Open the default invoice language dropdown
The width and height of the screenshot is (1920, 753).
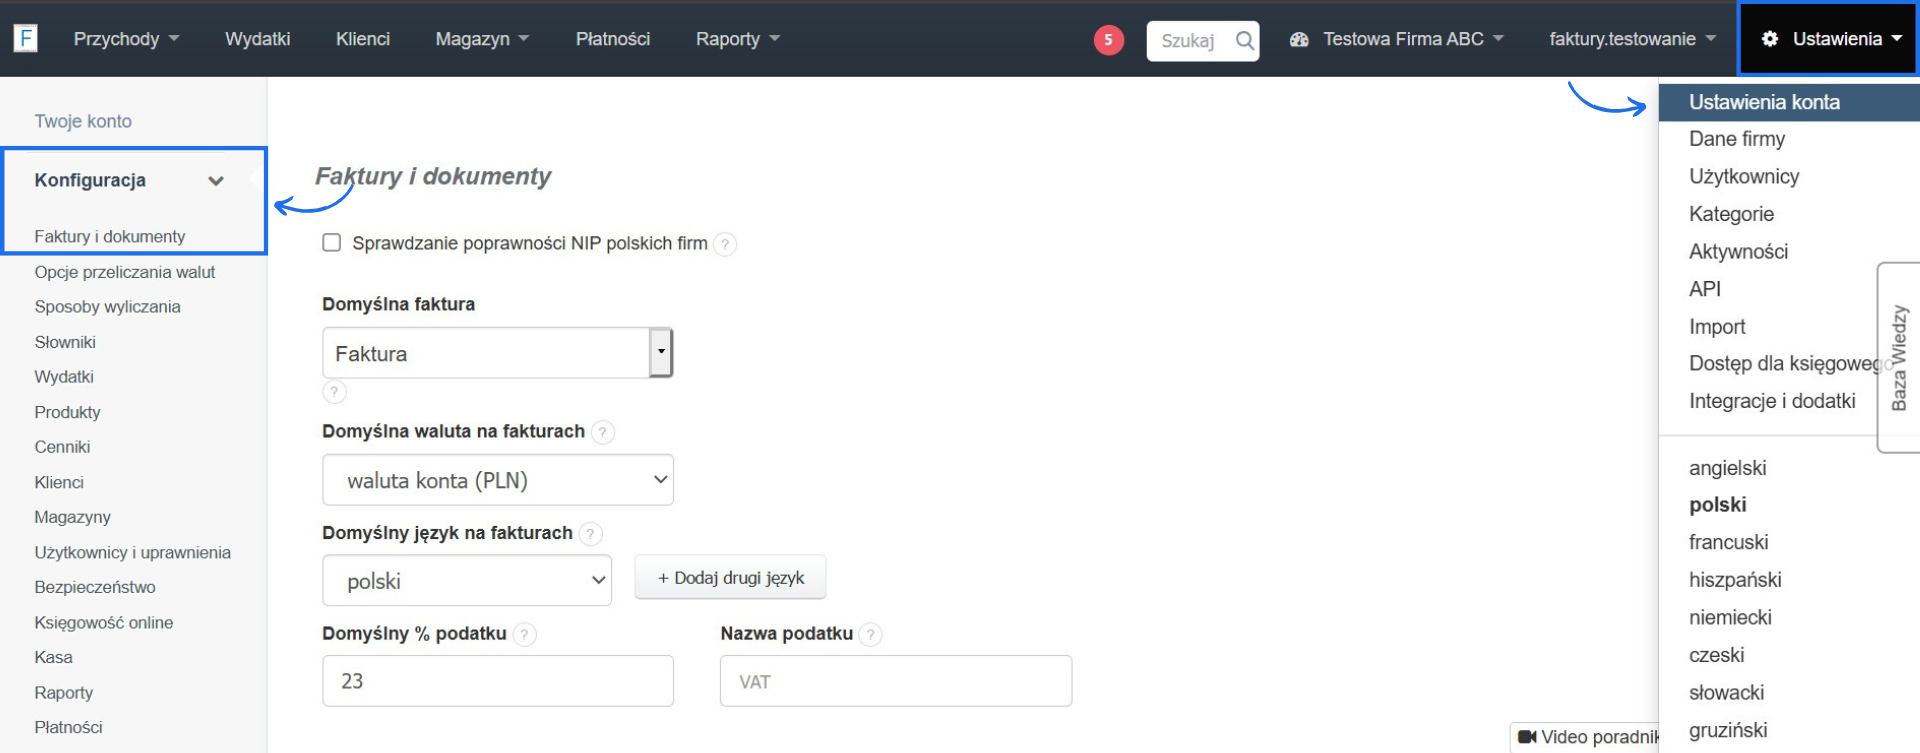pyautogui.click(x=467, y=581)
